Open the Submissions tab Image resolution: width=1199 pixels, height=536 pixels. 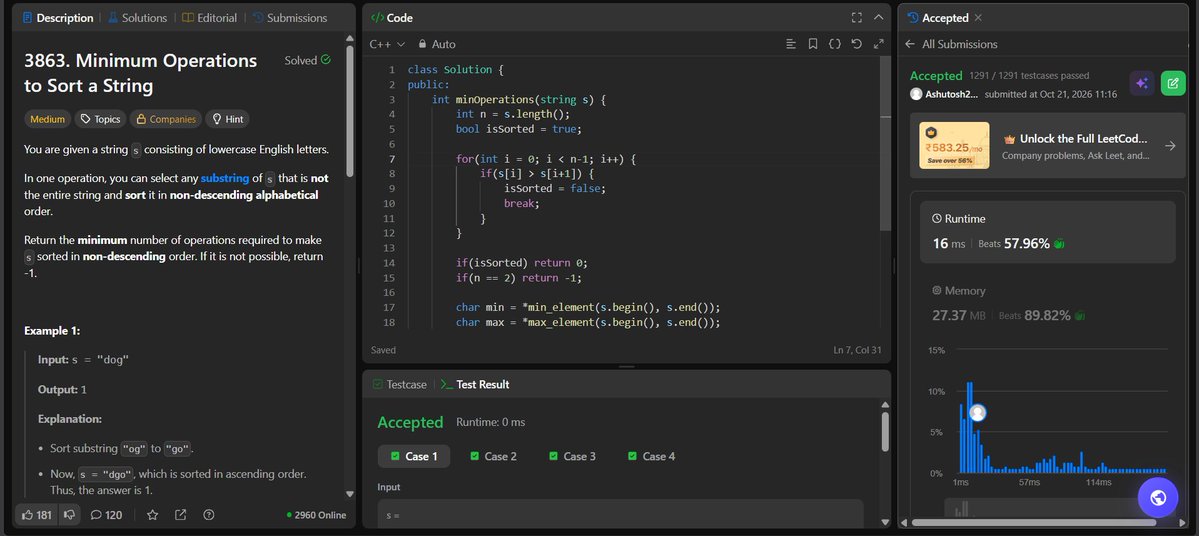(289, 18)
